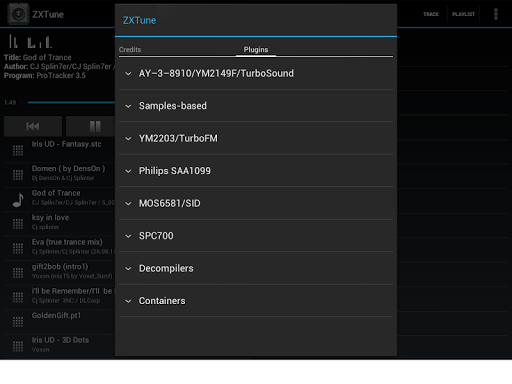Click the ZXTune app logo icon
This screenshot has width=512, height=384.
[18, 14]
